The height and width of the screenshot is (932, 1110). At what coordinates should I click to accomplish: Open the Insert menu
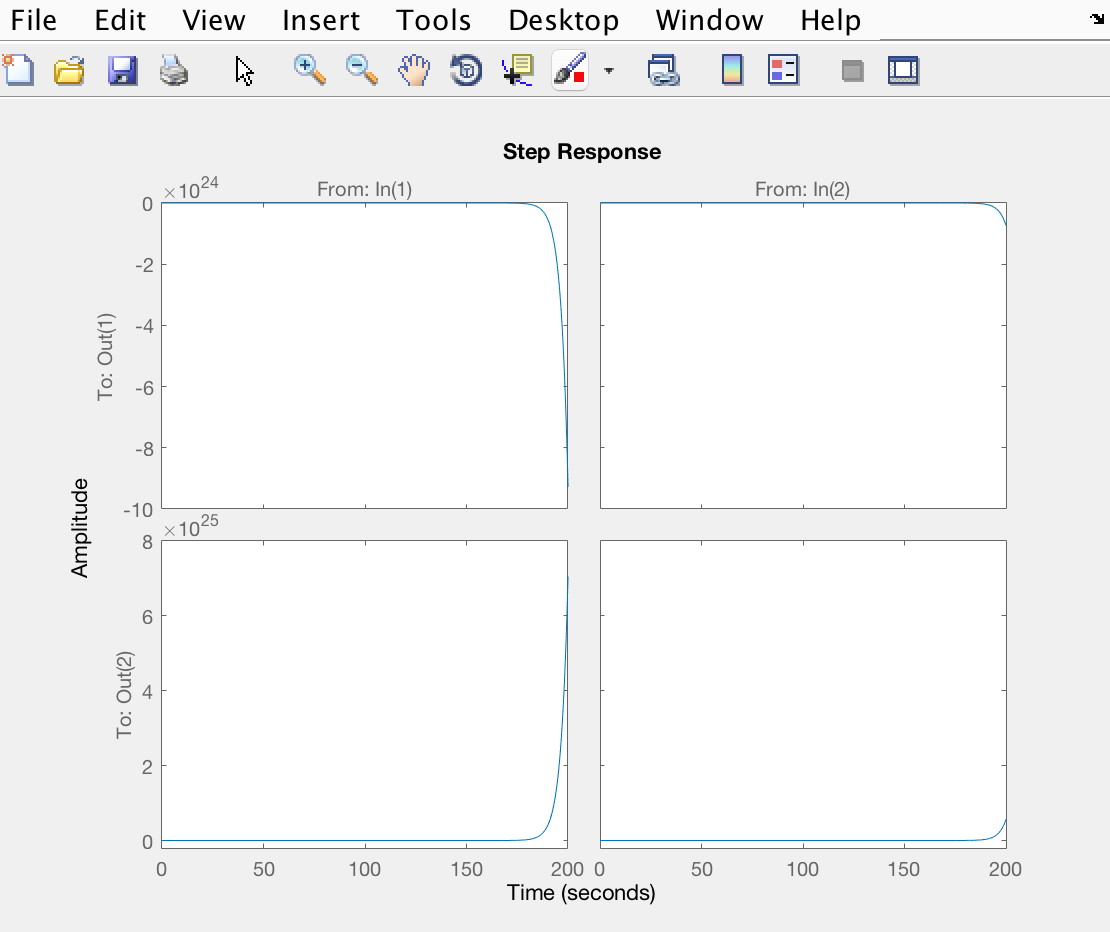coord(321,20)
